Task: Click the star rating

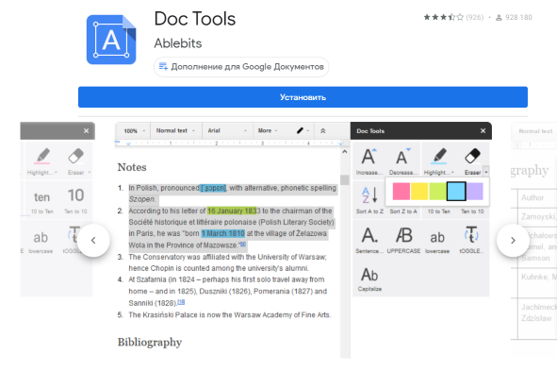Action: (x=444, y=17)
